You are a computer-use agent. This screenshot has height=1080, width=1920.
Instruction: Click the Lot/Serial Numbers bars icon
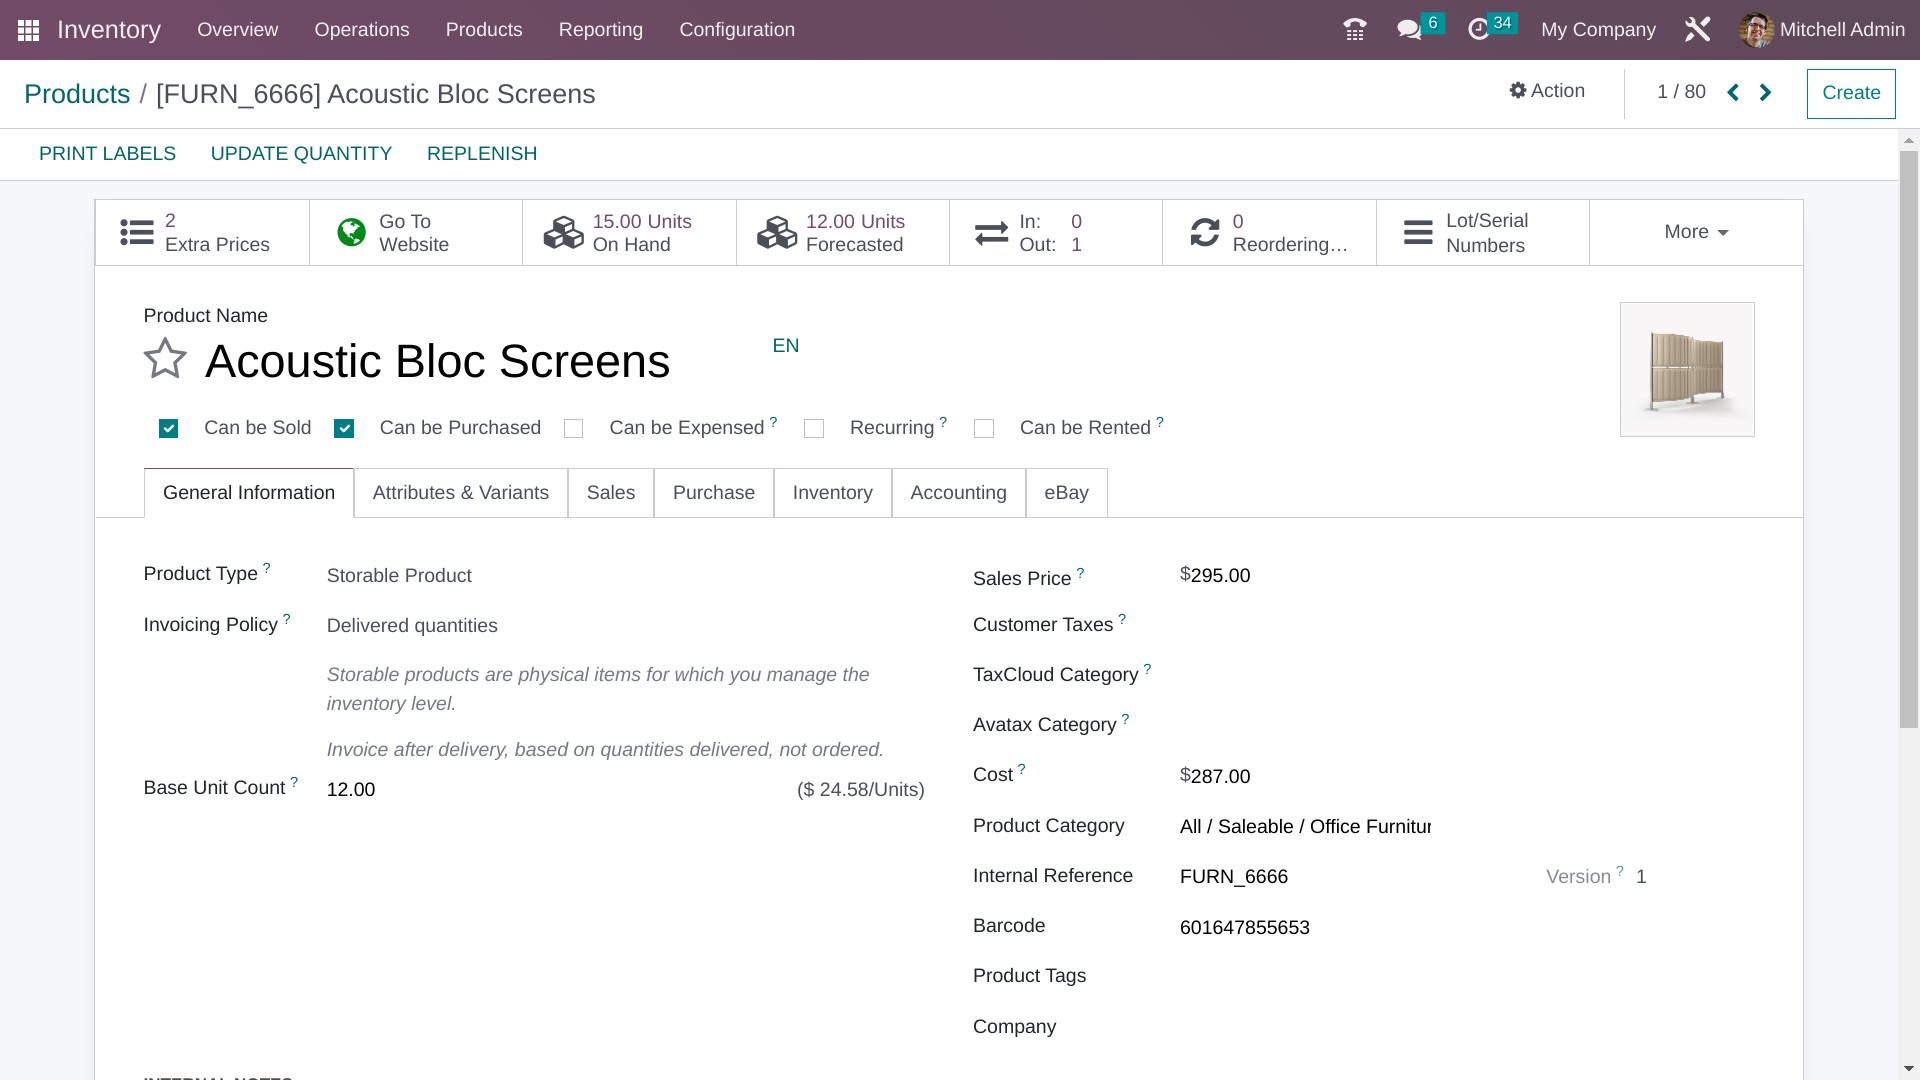[x=1418, y=233]
